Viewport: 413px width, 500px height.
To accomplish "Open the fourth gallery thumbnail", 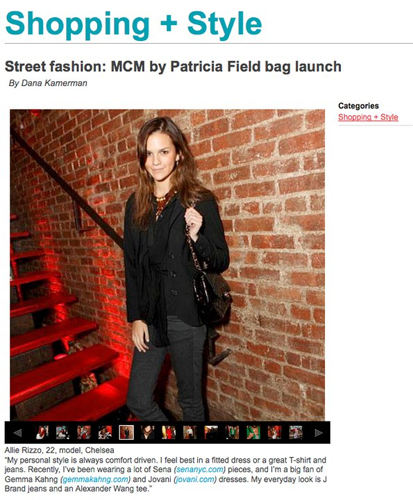I will 105,432.
